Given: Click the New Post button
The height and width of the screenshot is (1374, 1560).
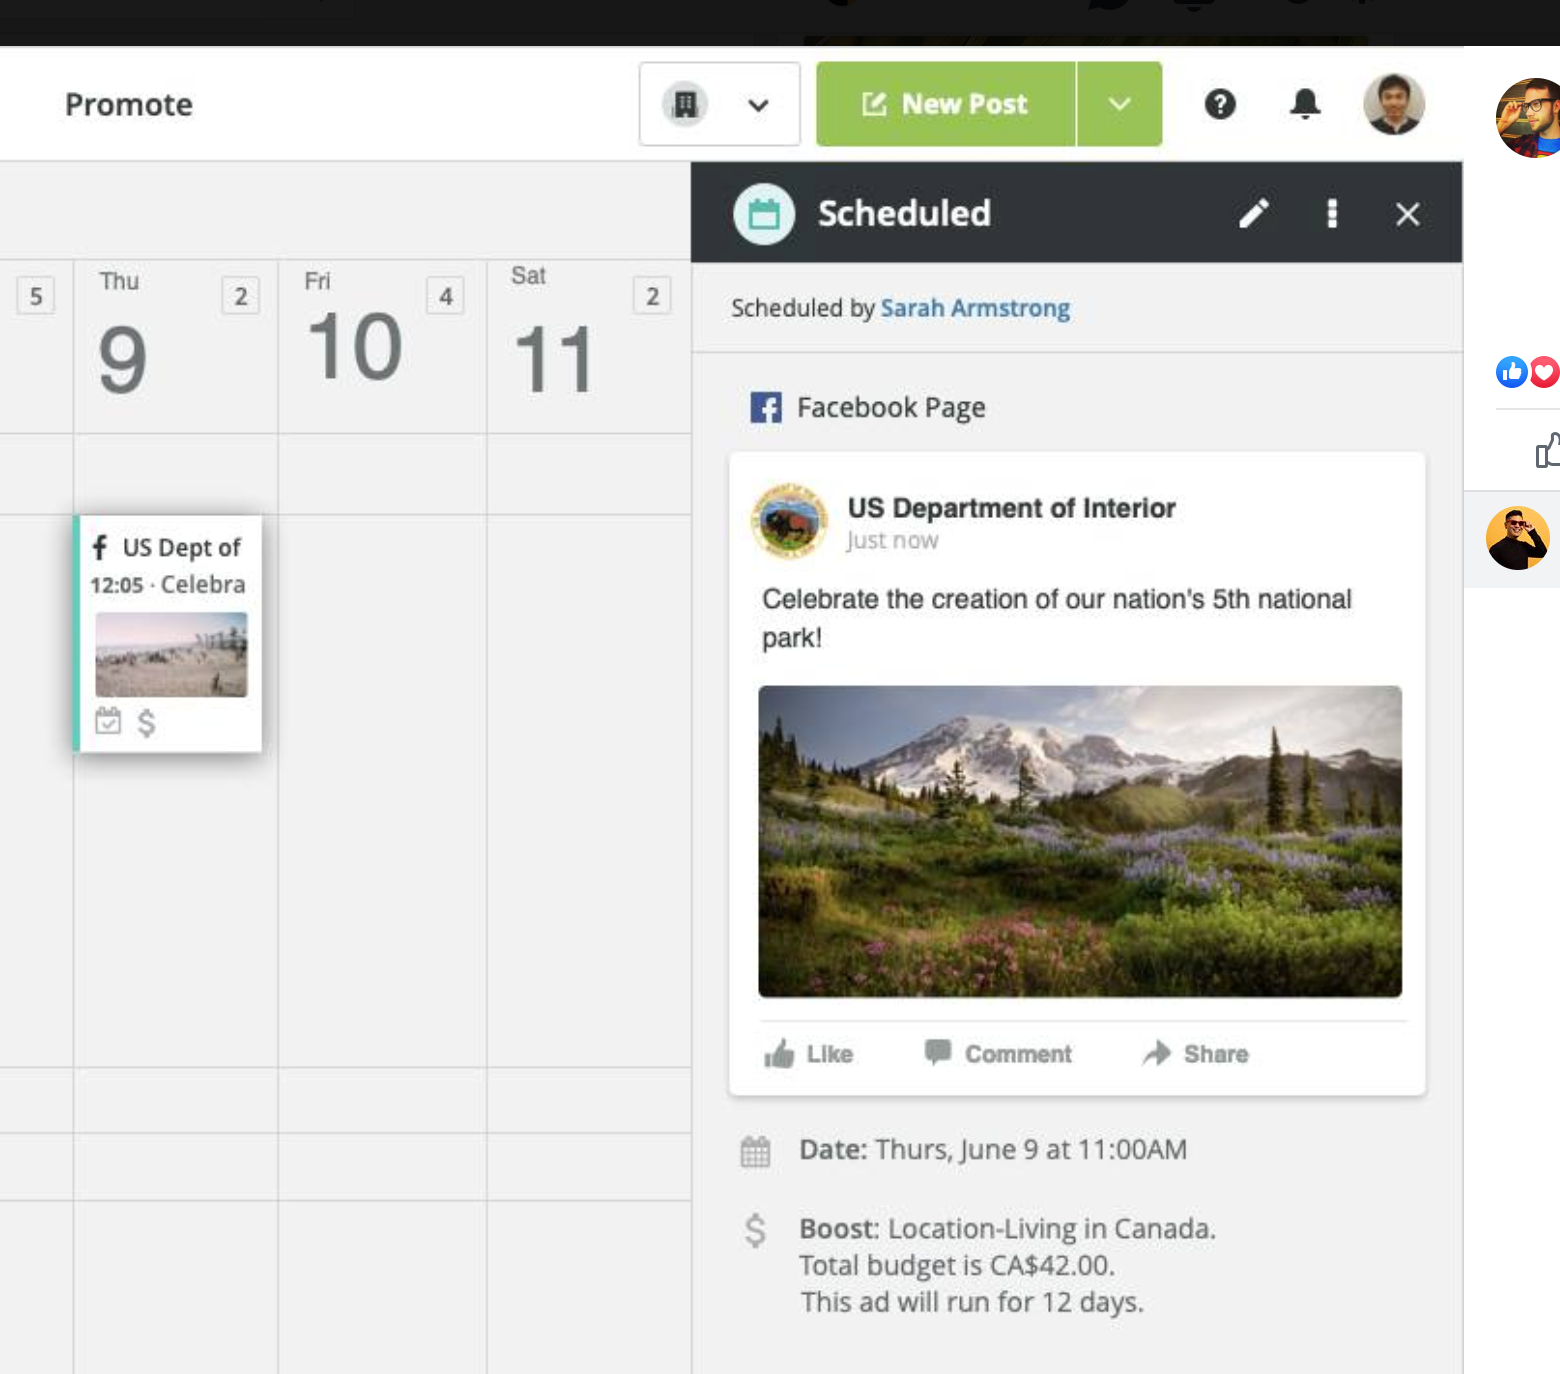Looking at the screenshot, I should 946,104.
